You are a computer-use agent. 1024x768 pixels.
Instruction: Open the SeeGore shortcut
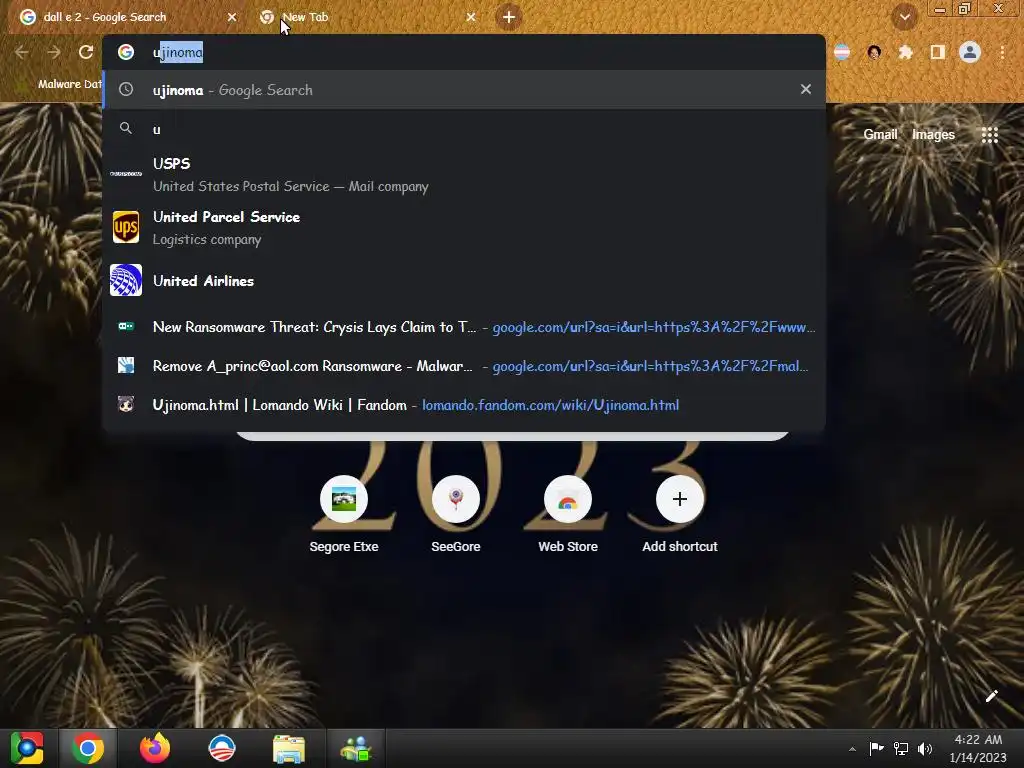(456, 515)
